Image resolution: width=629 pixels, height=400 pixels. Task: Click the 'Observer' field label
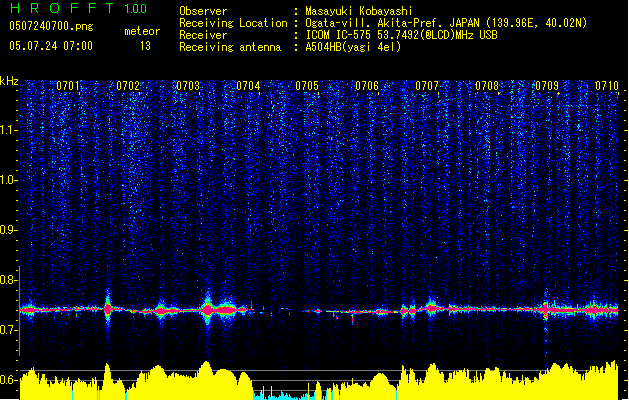[x=203, y=11]
